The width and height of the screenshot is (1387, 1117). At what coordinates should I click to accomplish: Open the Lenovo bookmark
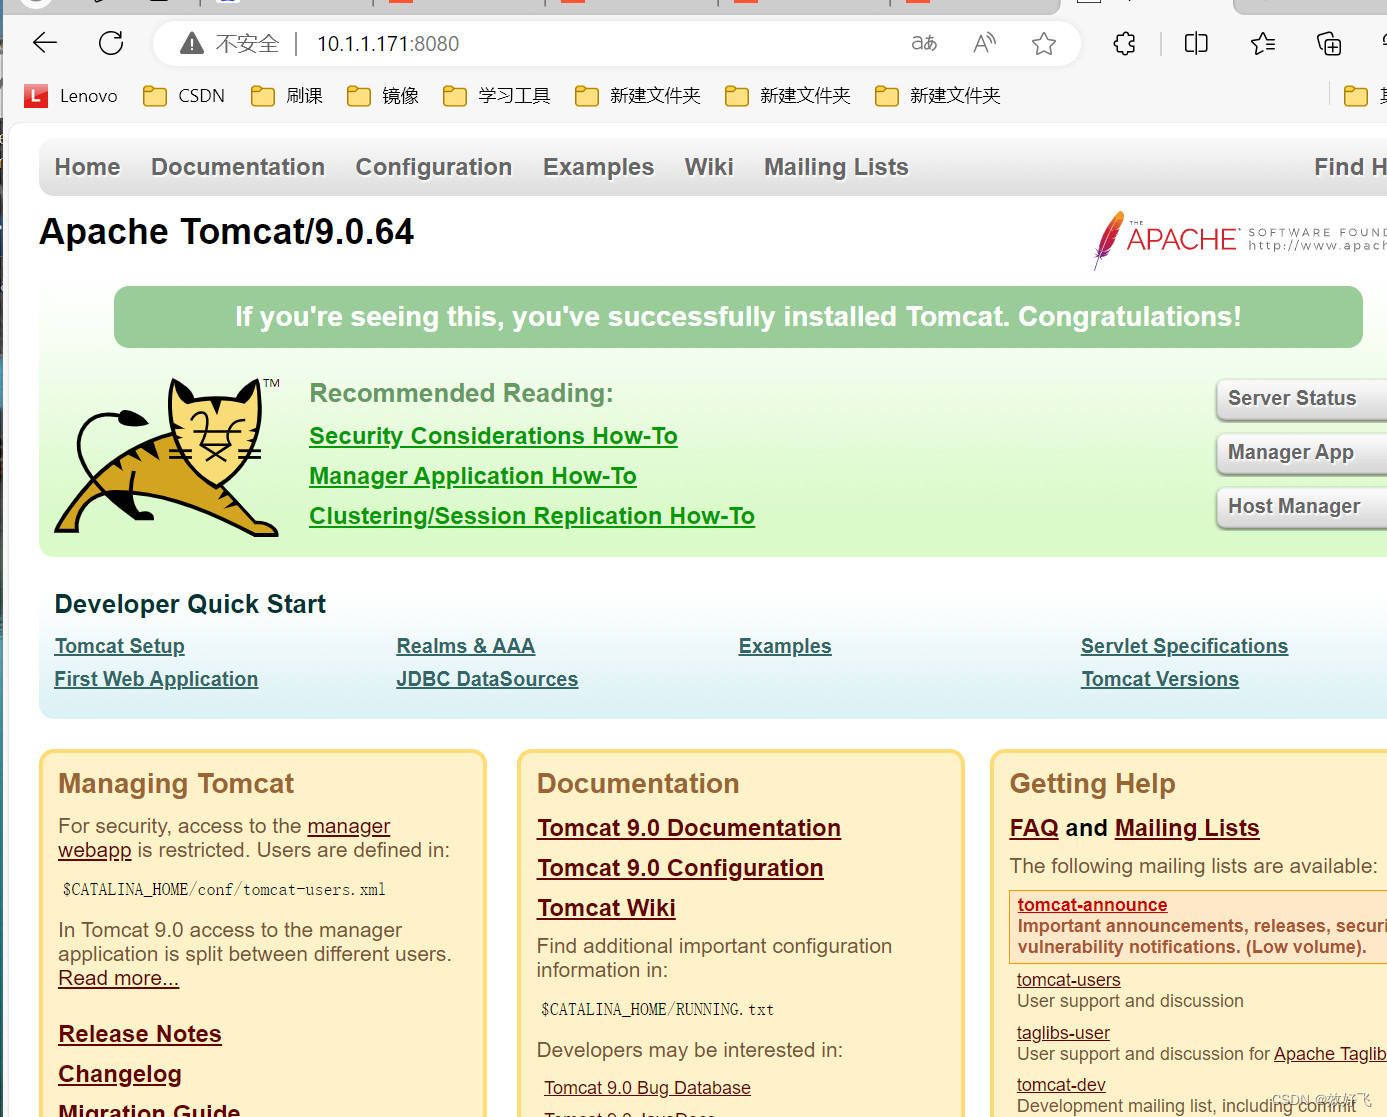(71, 96)
